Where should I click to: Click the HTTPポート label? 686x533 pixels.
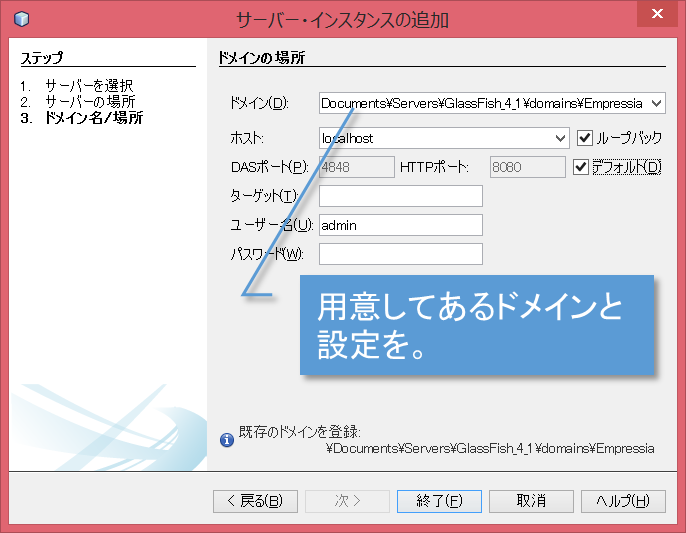(434, 167)
